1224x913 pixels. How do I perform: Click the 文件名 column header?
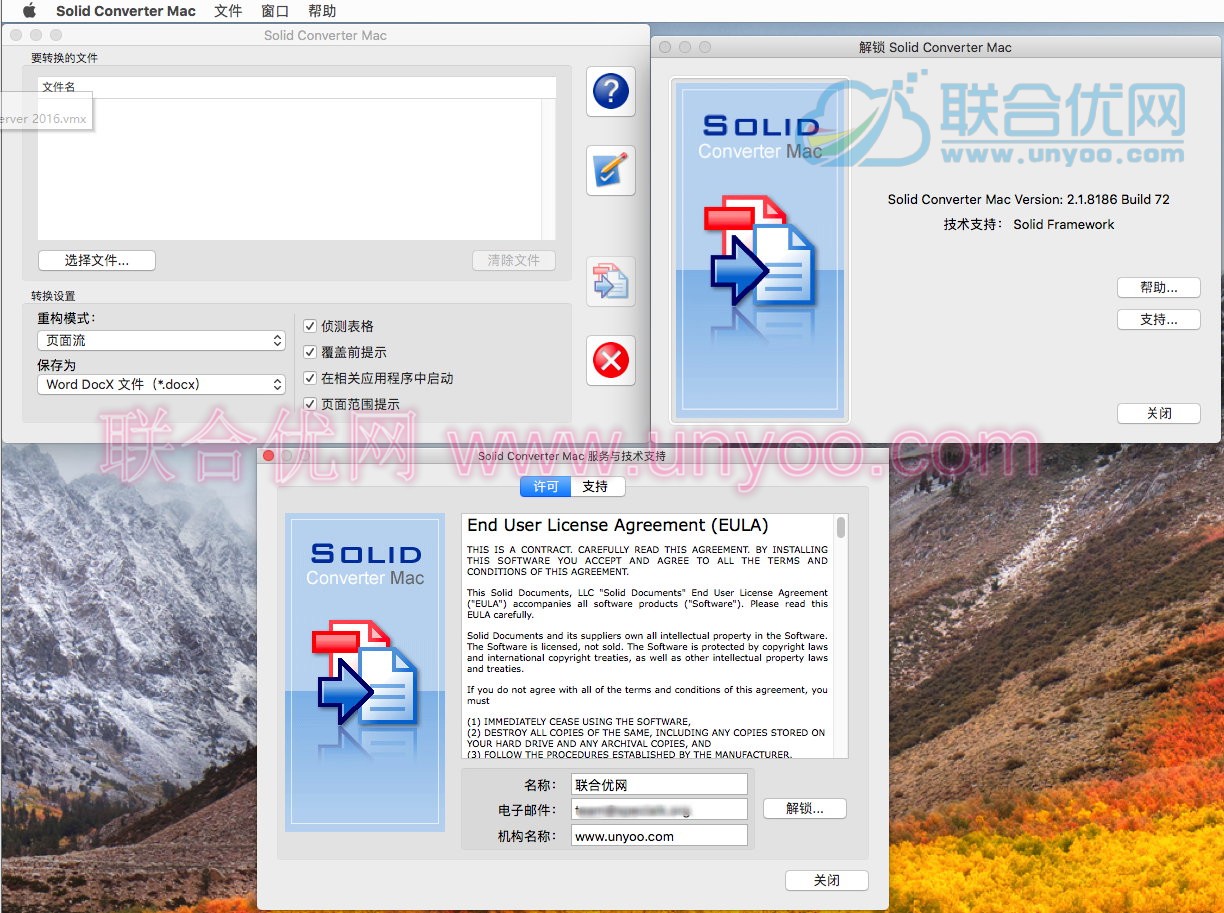(296, 87)
